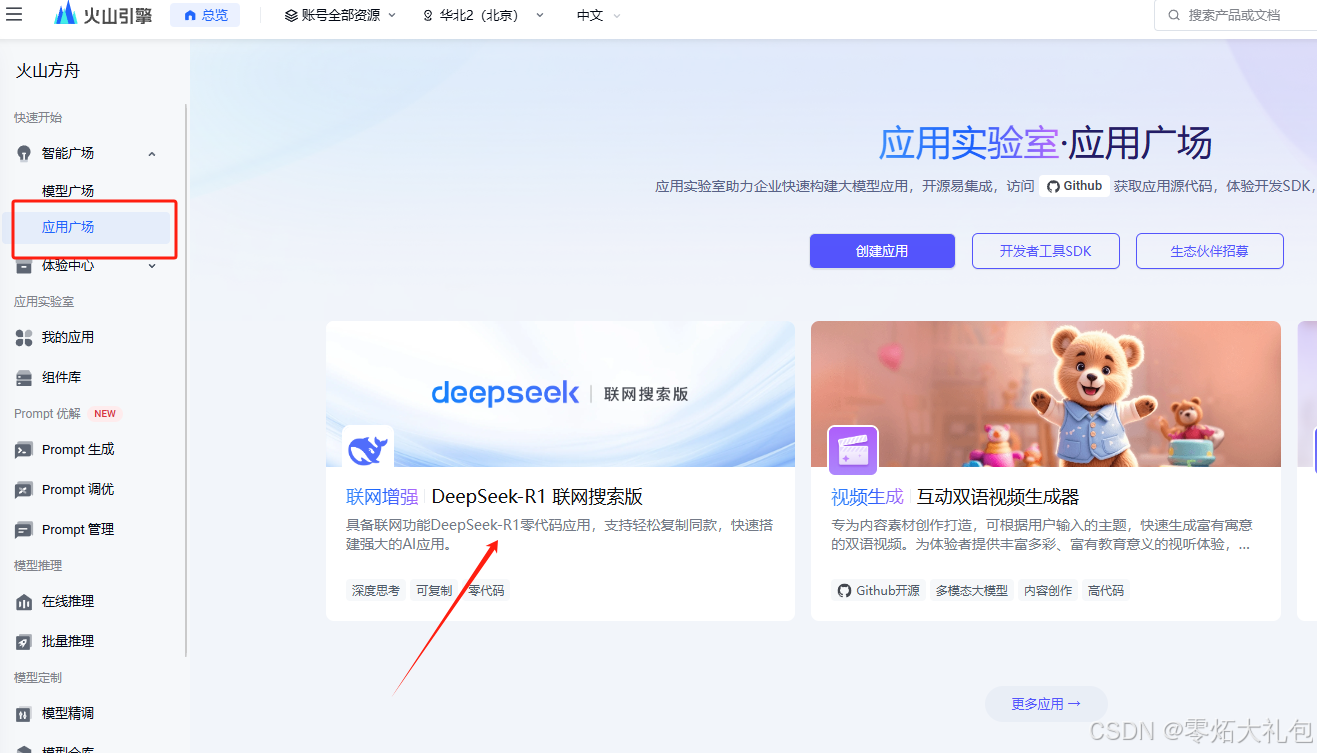Click the Prompt 管理 icon

tap(24, 530)
